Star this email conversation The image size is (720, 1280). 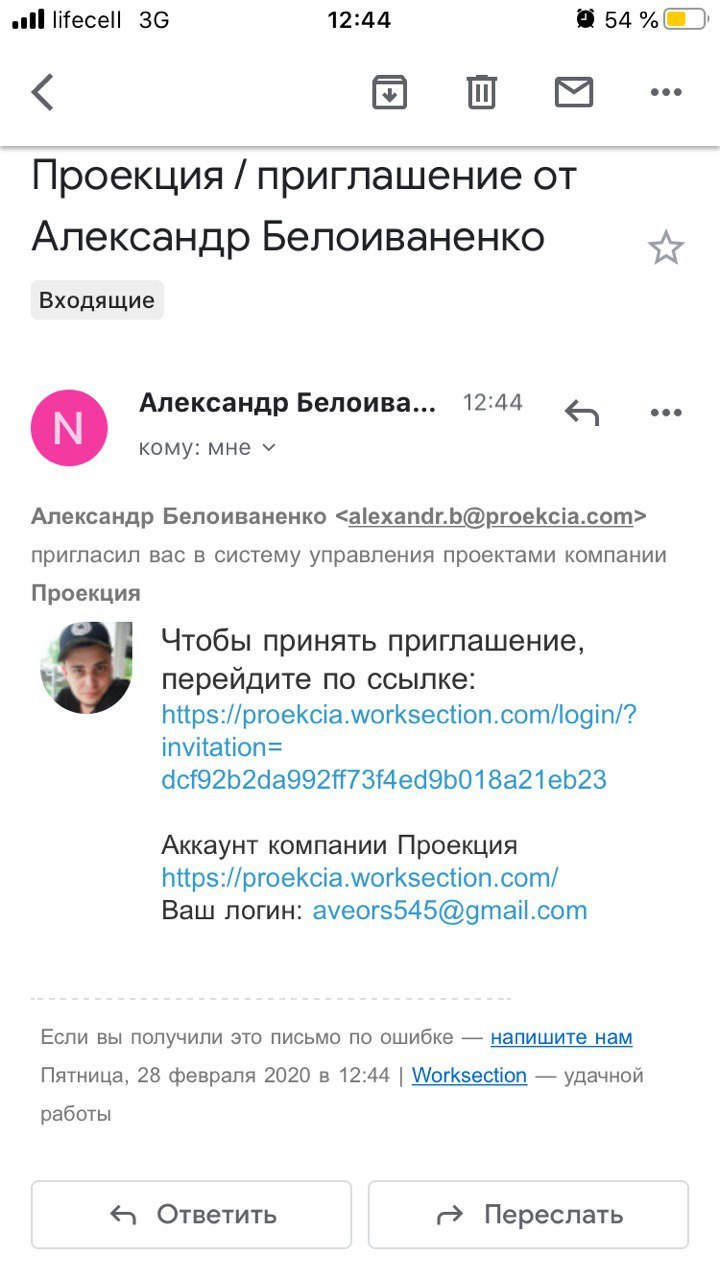pyautogui.click(x=665, y=247)
